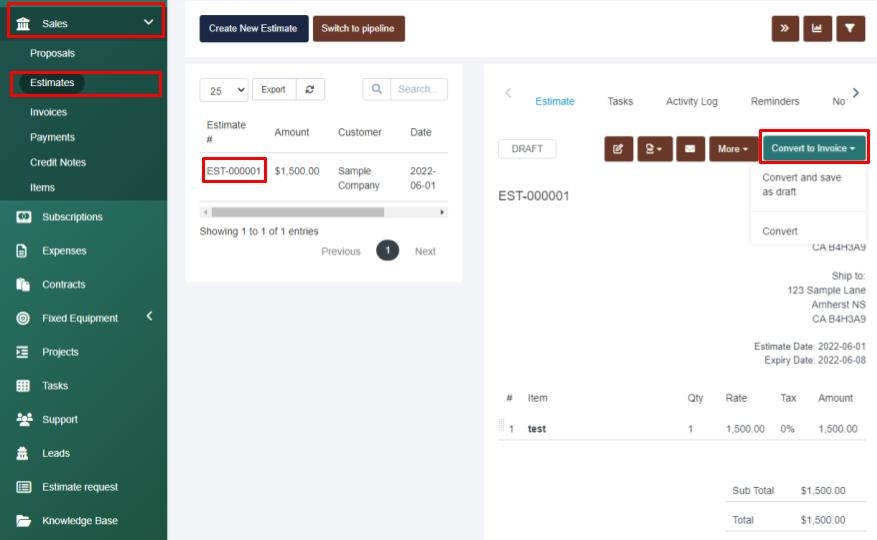877x540 pixels.
Task: Click the filter funnel icon button
Action: (849, 29)
